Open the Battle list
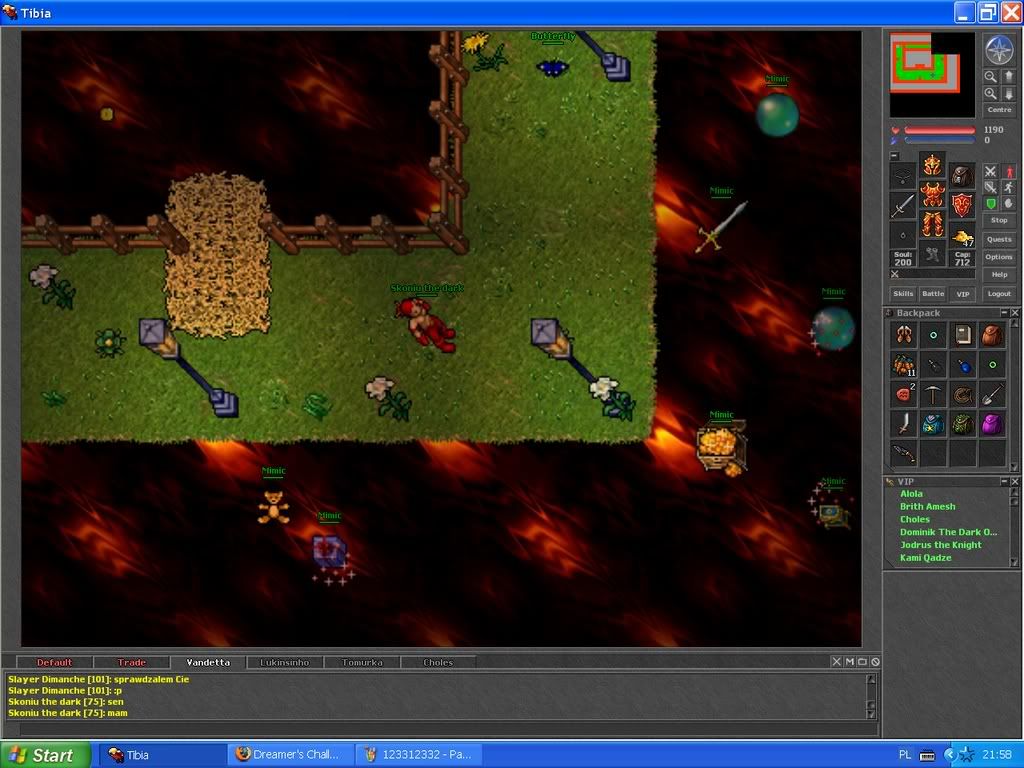Viewport: 1024px width, 768px height. (x=933, y=294)
